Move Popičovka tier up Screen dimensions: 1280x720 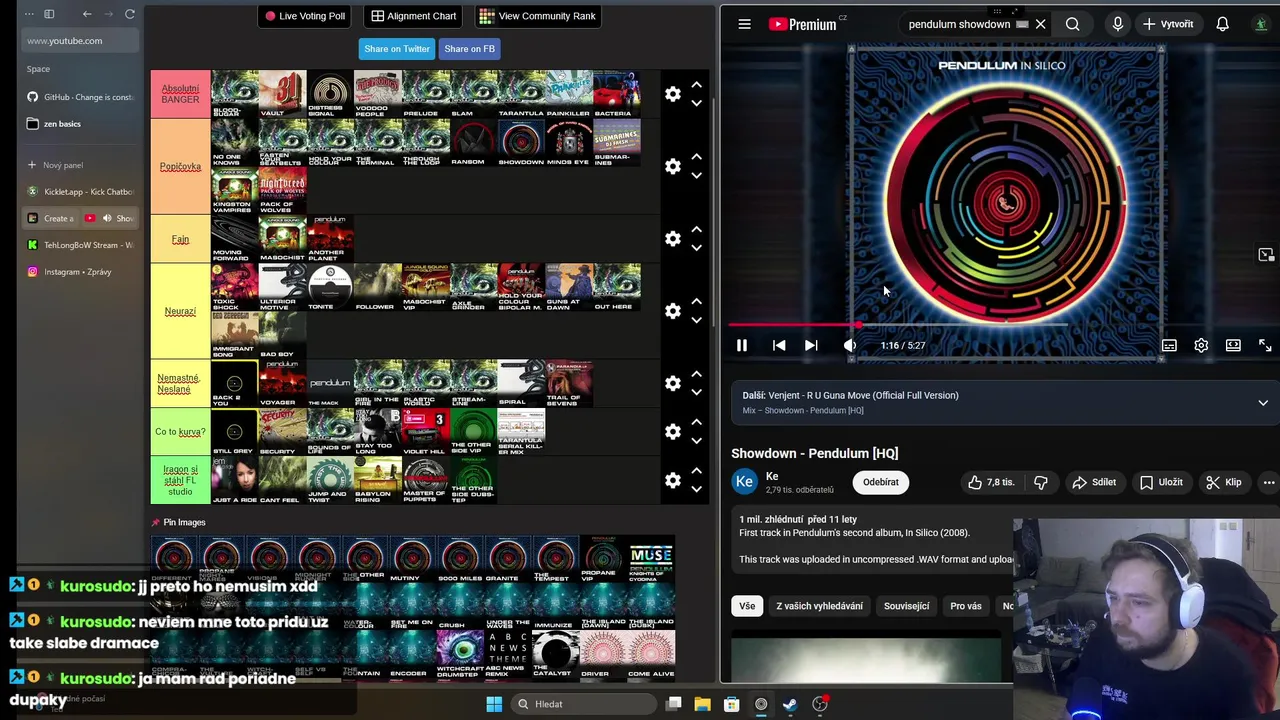(696, 157)
